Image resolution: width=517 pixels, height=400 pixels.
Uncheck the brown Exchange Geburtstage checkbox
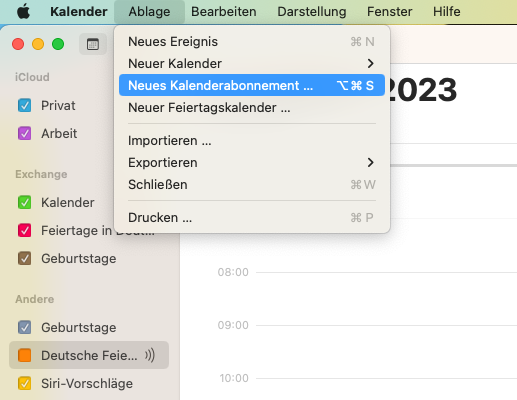click(25, 258)
